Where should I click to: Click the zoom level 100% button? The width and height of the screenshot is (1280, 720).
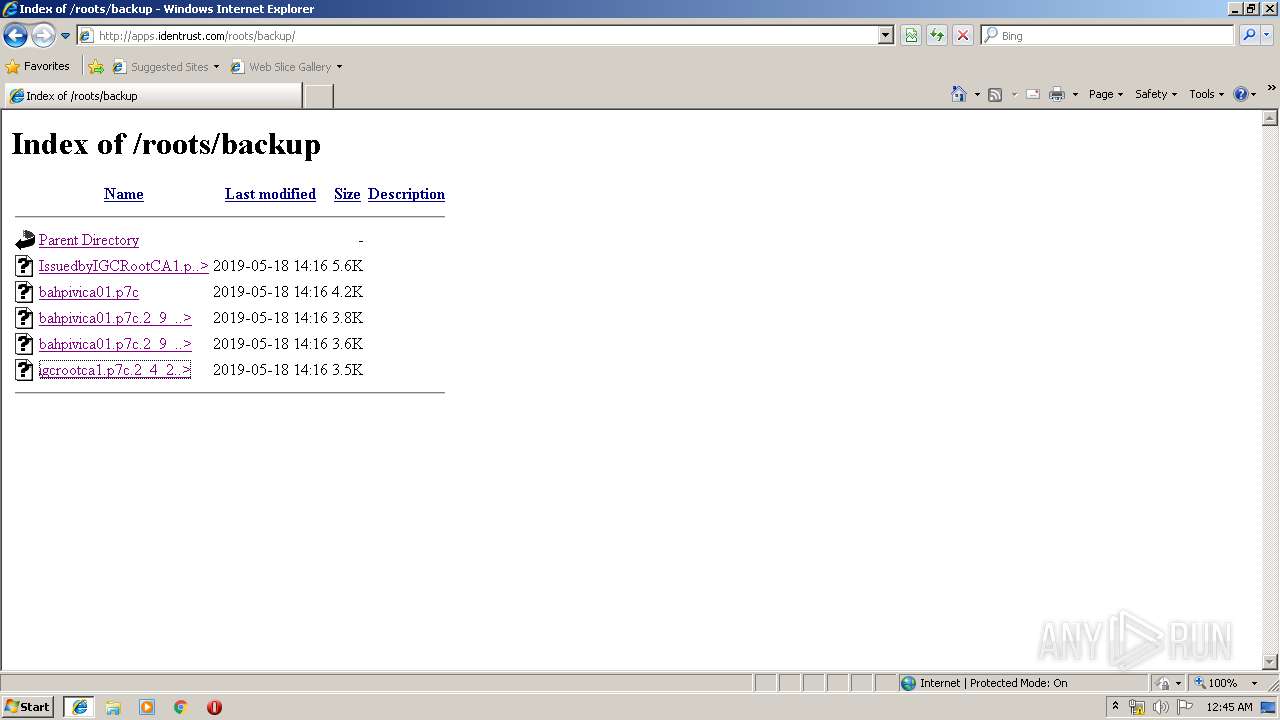[1215, 683]
